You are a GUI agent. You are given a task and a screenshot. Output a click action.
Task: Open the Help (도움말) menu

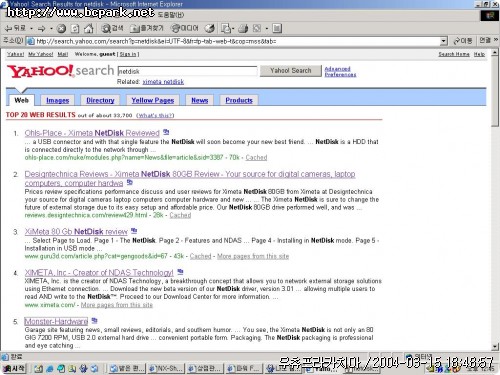point(170,15)
